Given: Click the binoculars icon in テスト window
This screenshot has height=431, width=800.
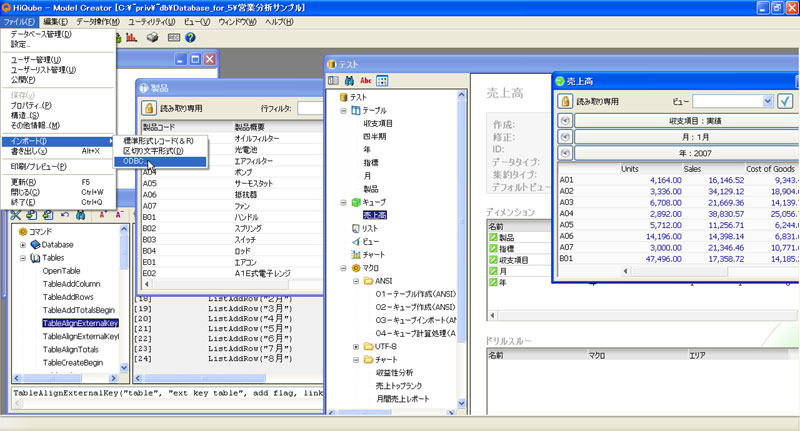Looking at the screenshot, I should pos(349,80).
